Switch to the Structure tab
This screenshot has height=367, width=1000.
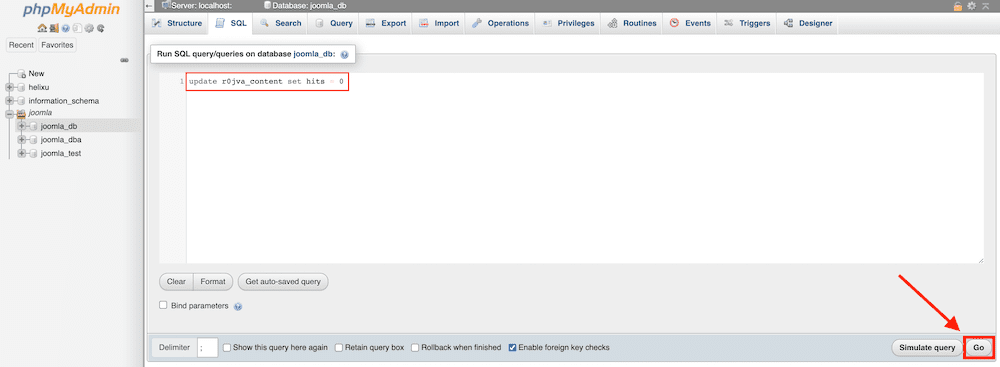tap(177, 23)
